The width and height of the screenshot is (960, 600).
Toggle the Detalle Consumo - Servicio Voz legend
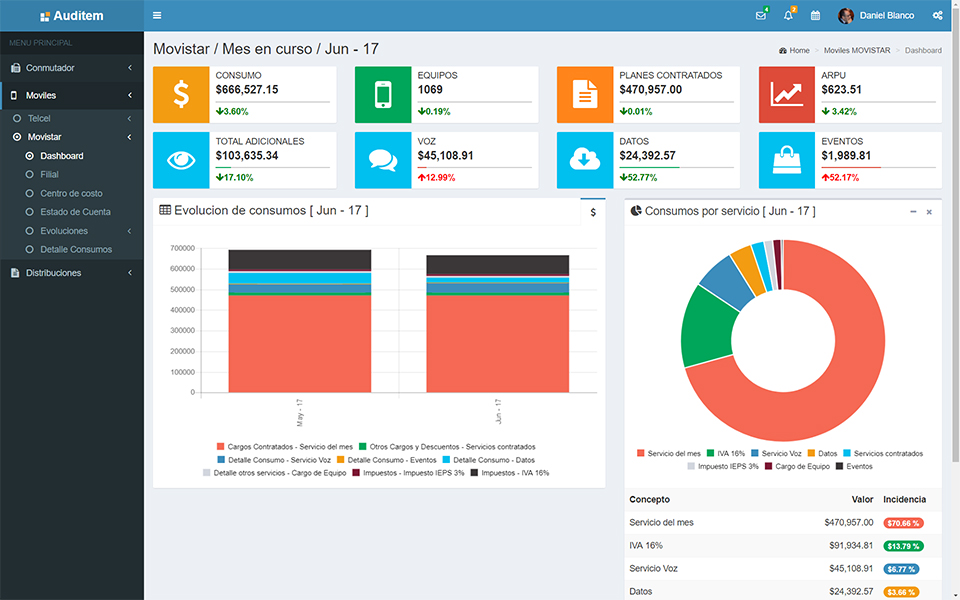(274, 460)
